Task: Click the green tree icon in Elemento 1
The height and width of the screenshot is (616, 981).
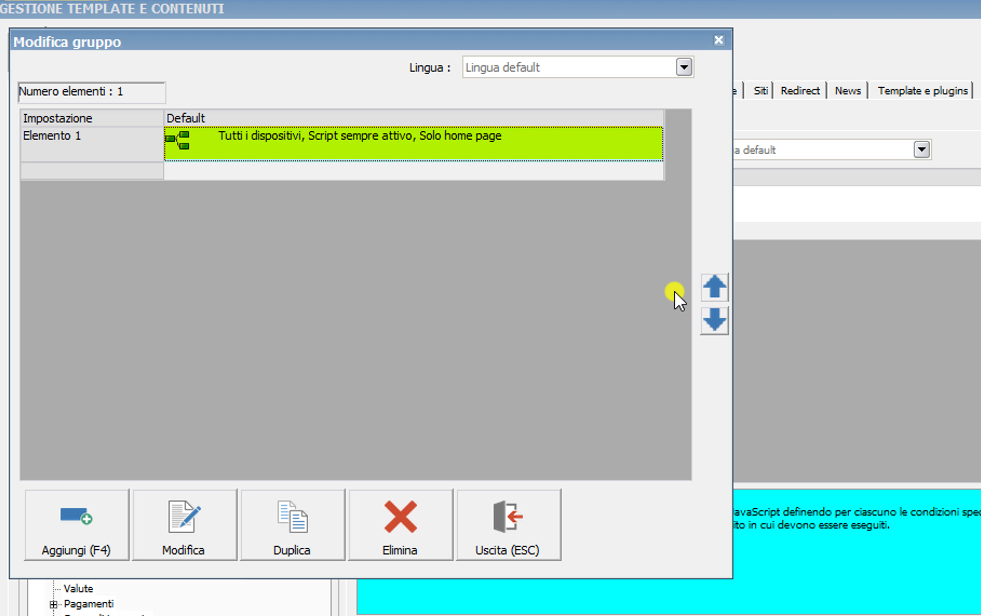Action: pos(177,142)
